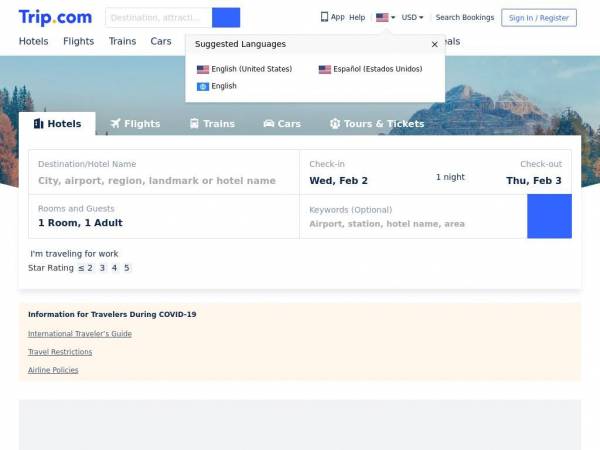Focus the header destination search box
This screenshot has height=450, width=600.
158,18
